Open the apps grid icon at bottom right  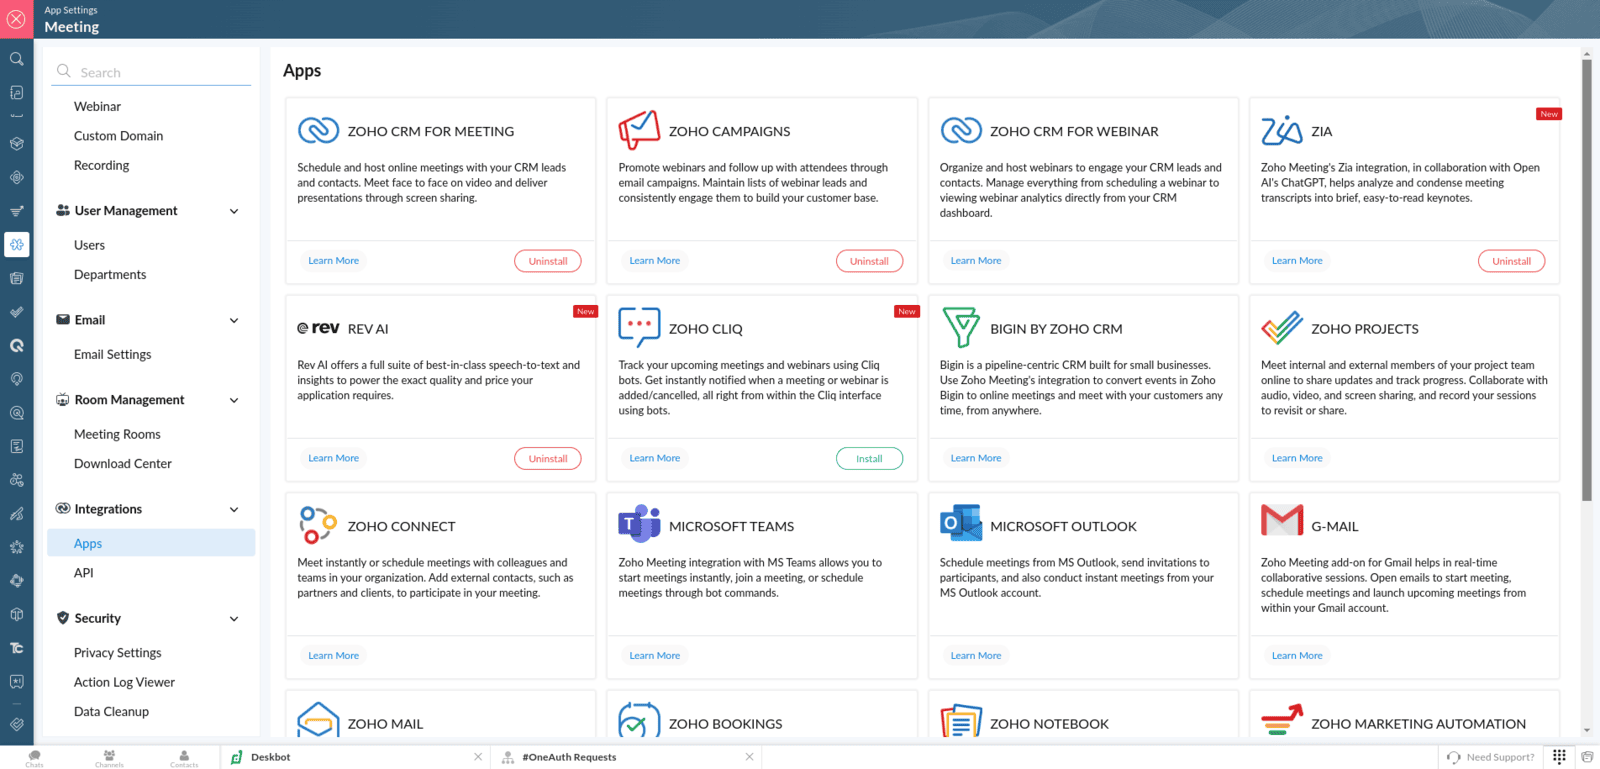[x=1559, y=757]
